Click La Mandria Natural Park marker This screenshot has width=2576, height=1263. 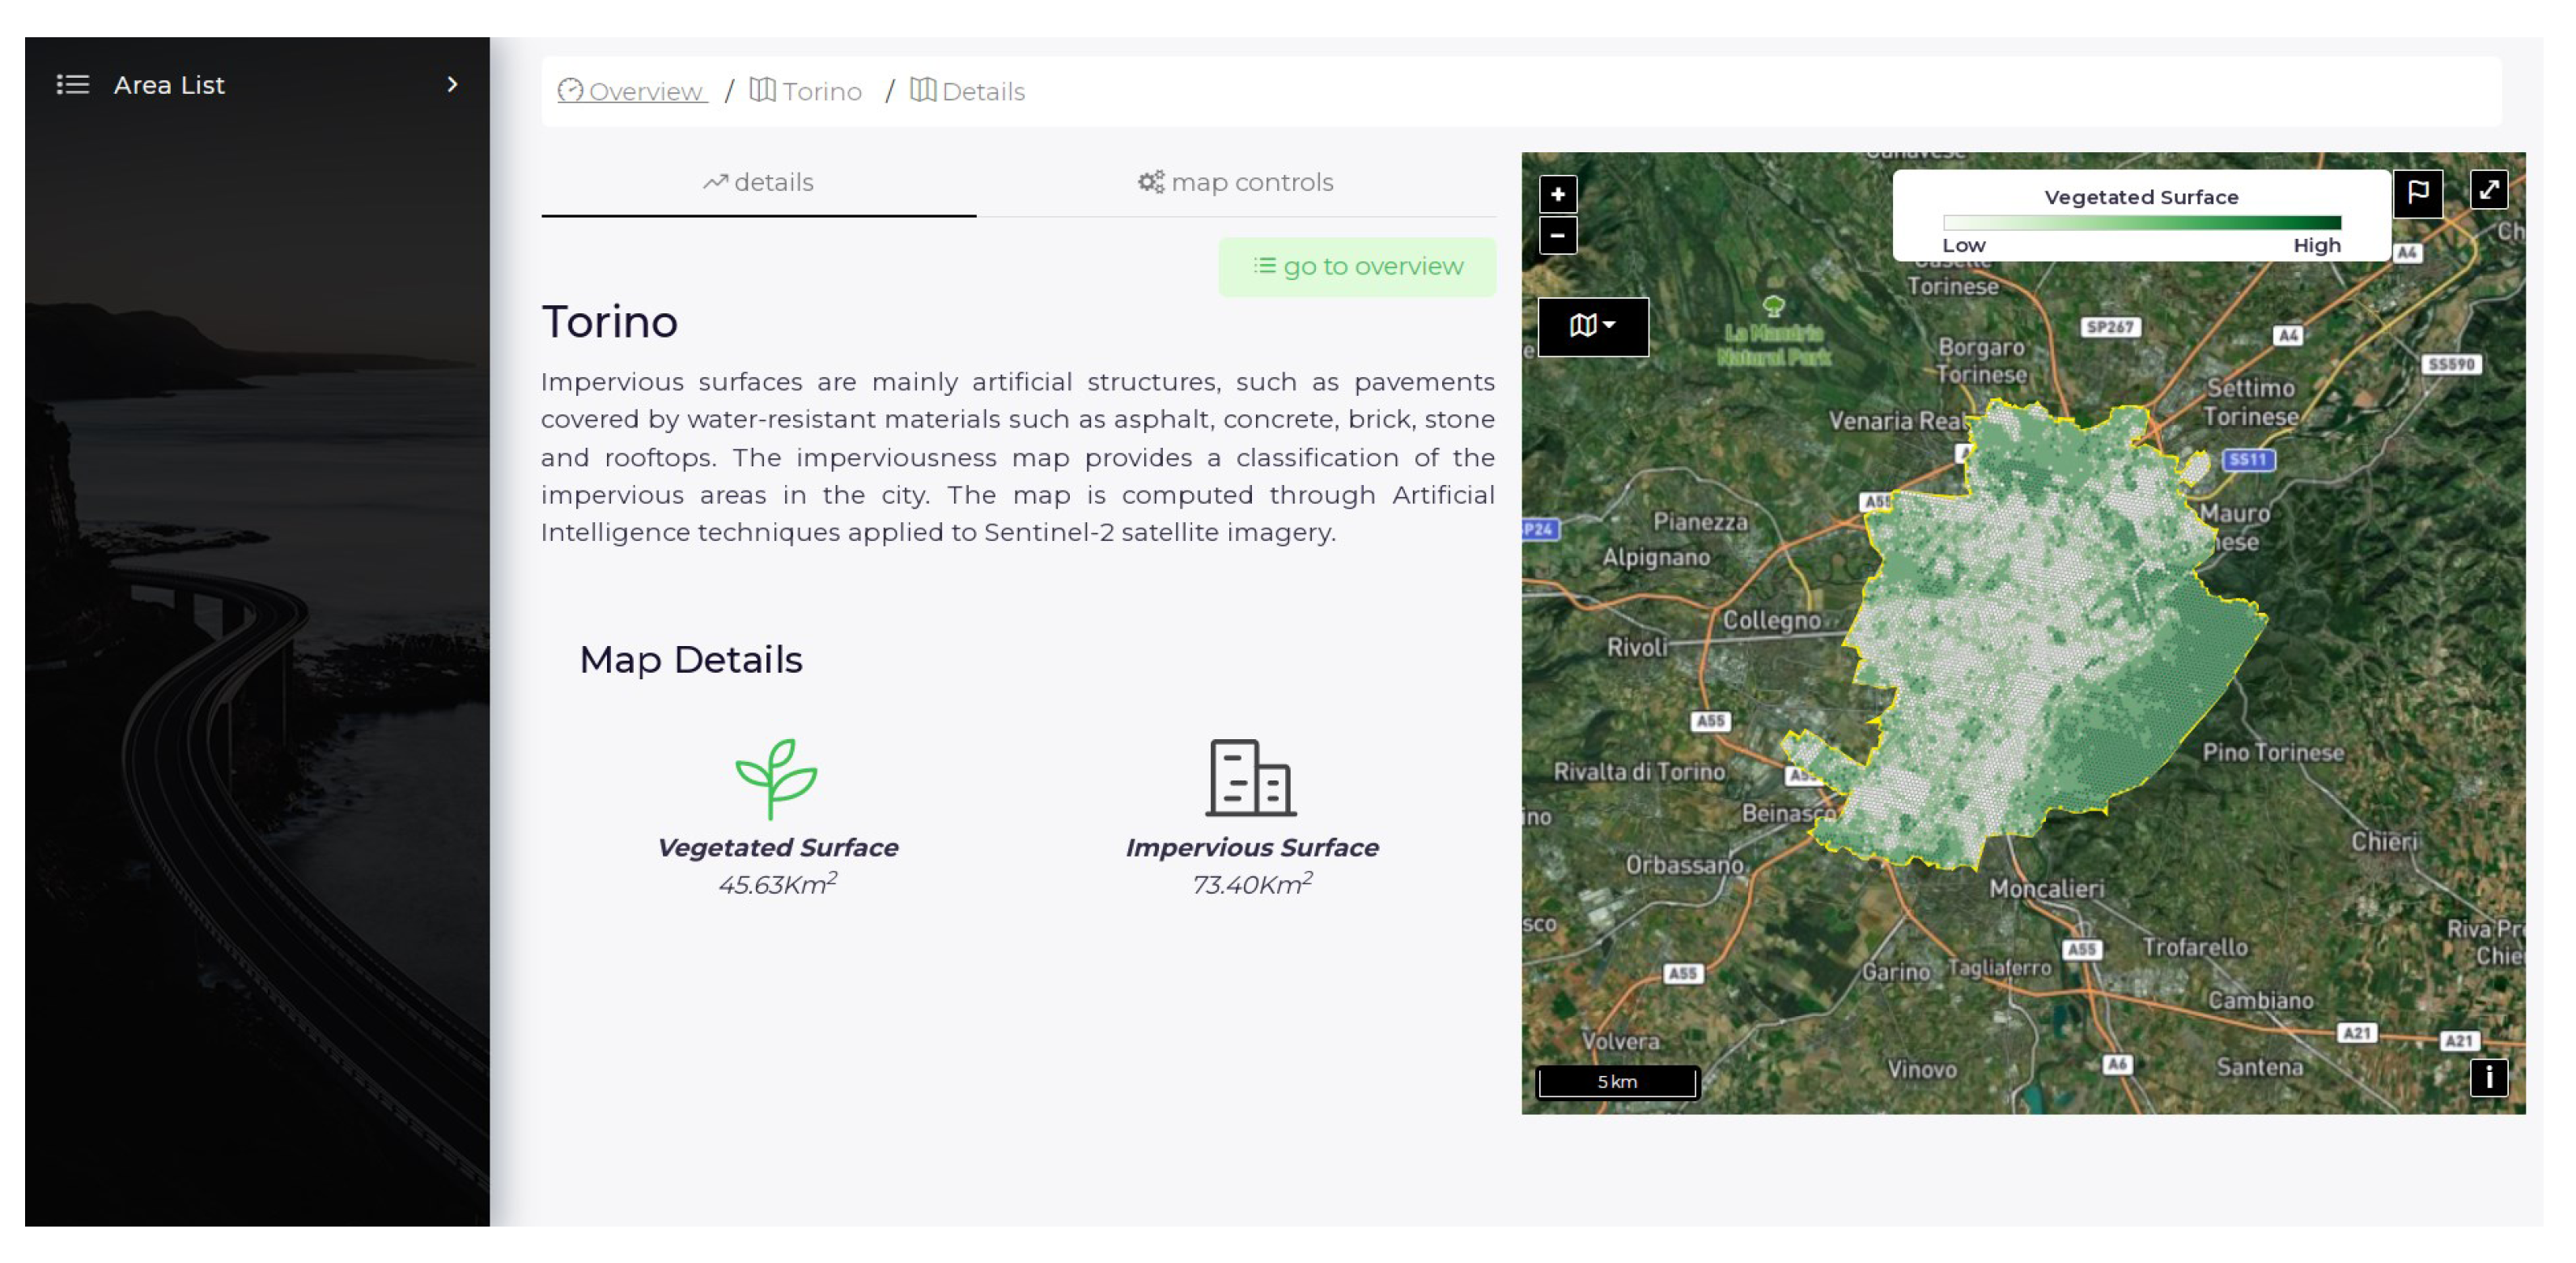[1773, 306]
